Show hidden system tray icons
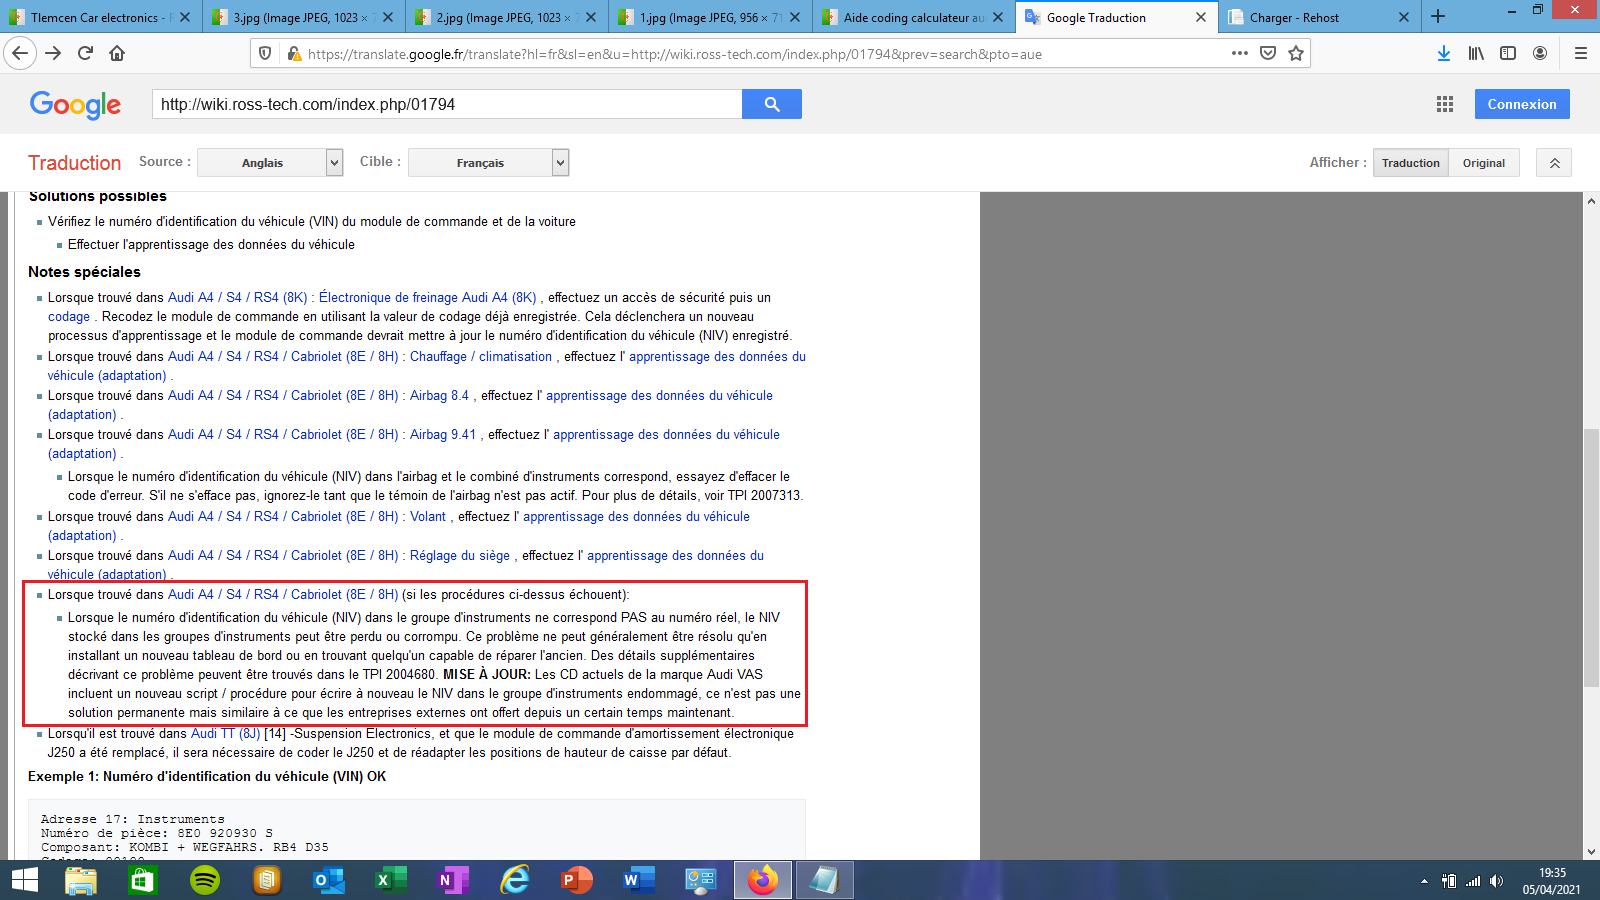 click(1424, 881)
